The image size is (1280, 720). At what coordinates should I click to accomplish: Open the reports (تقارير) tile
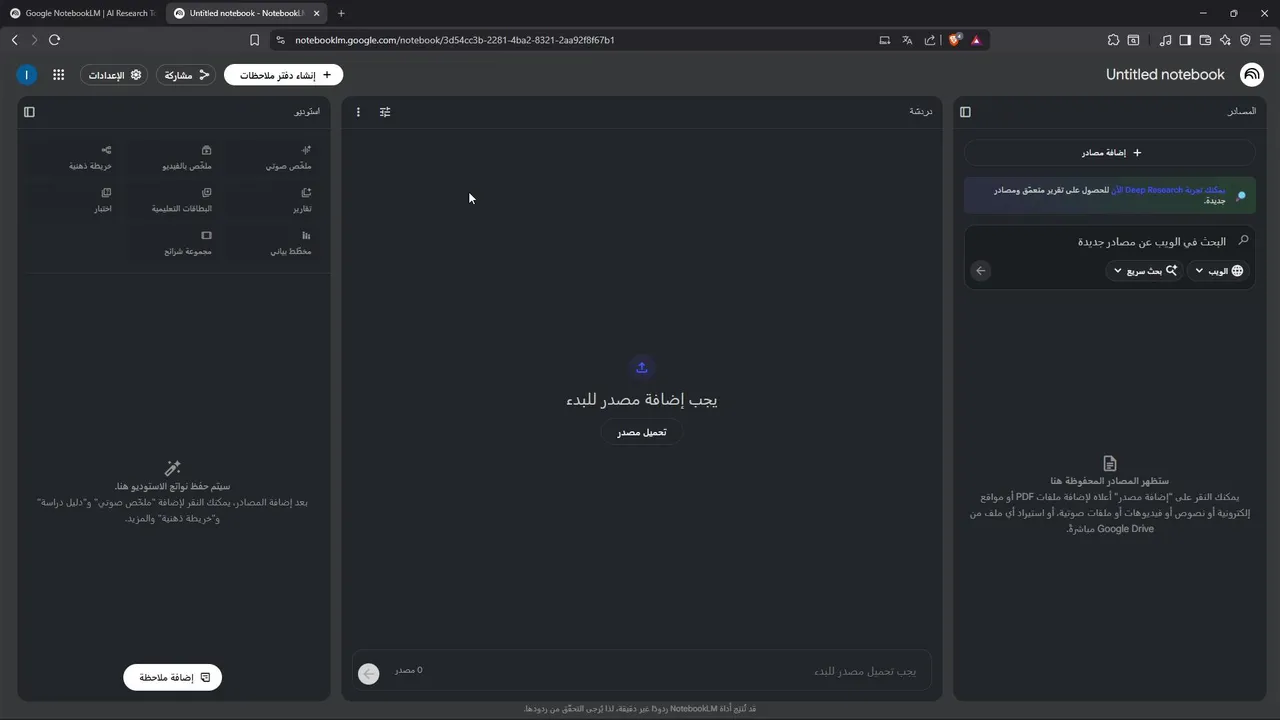[x=275, y=201]
